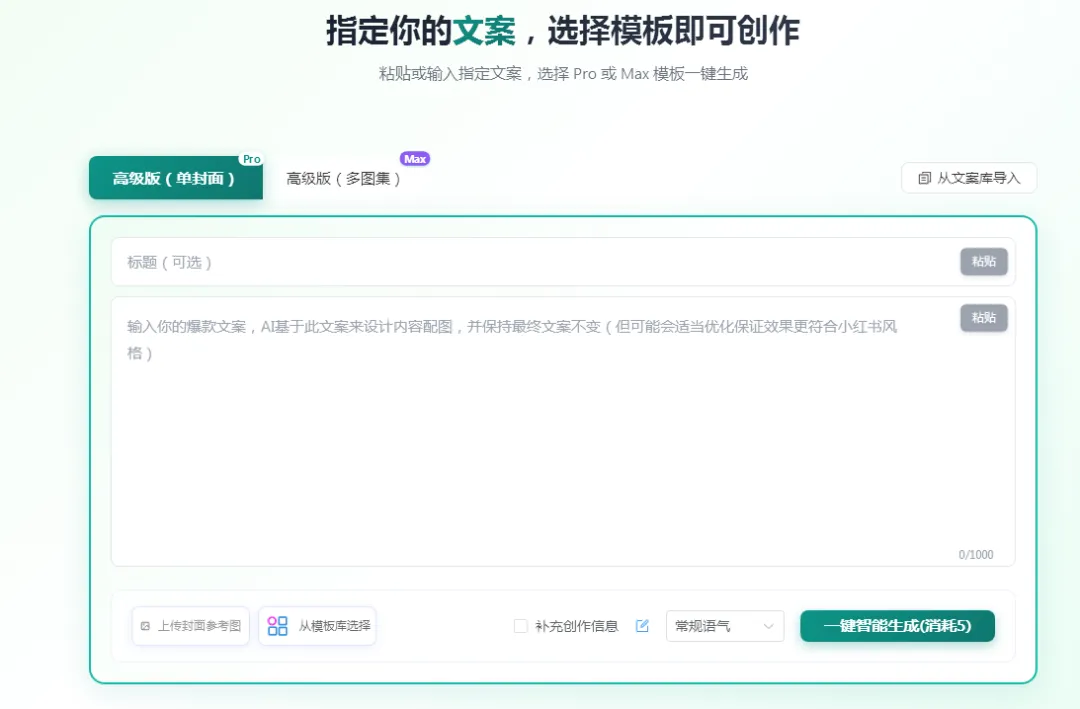Click the document icon in 从文案库导入
The width and height of the screenshot is (1080, 709).
click(924, 178)
